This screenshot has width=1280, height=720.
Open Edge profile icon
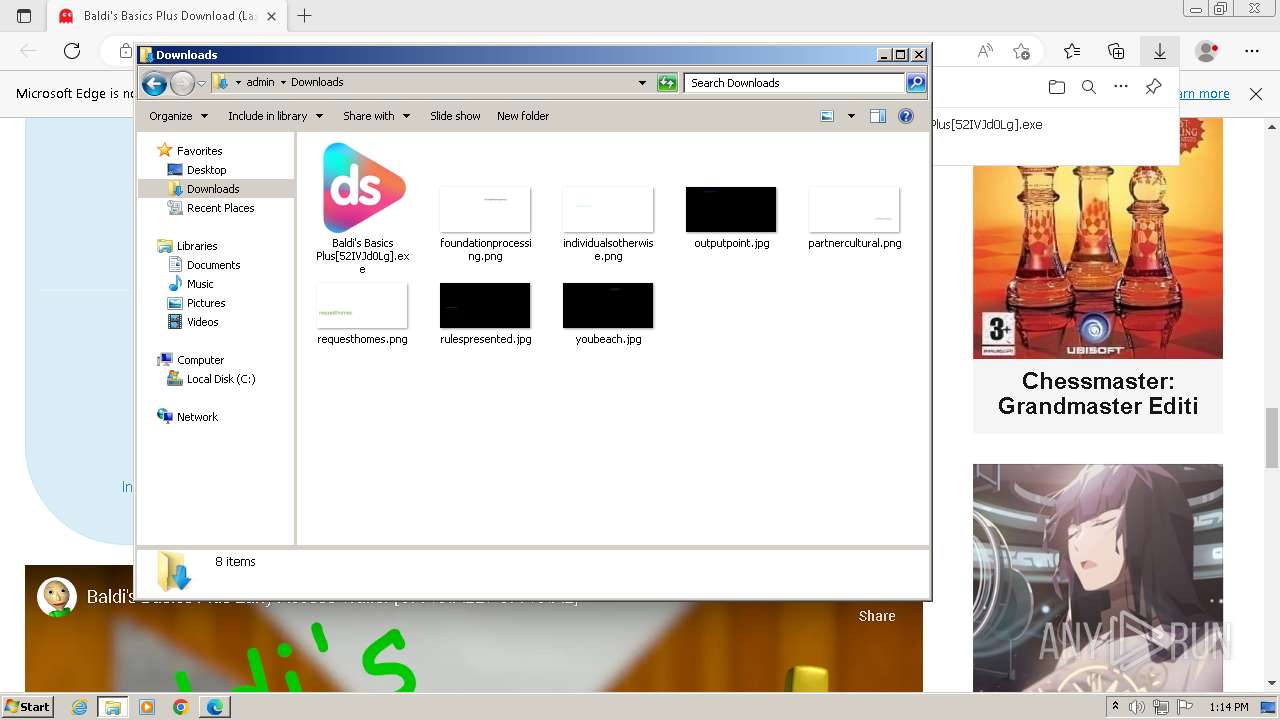[1207, 51]
